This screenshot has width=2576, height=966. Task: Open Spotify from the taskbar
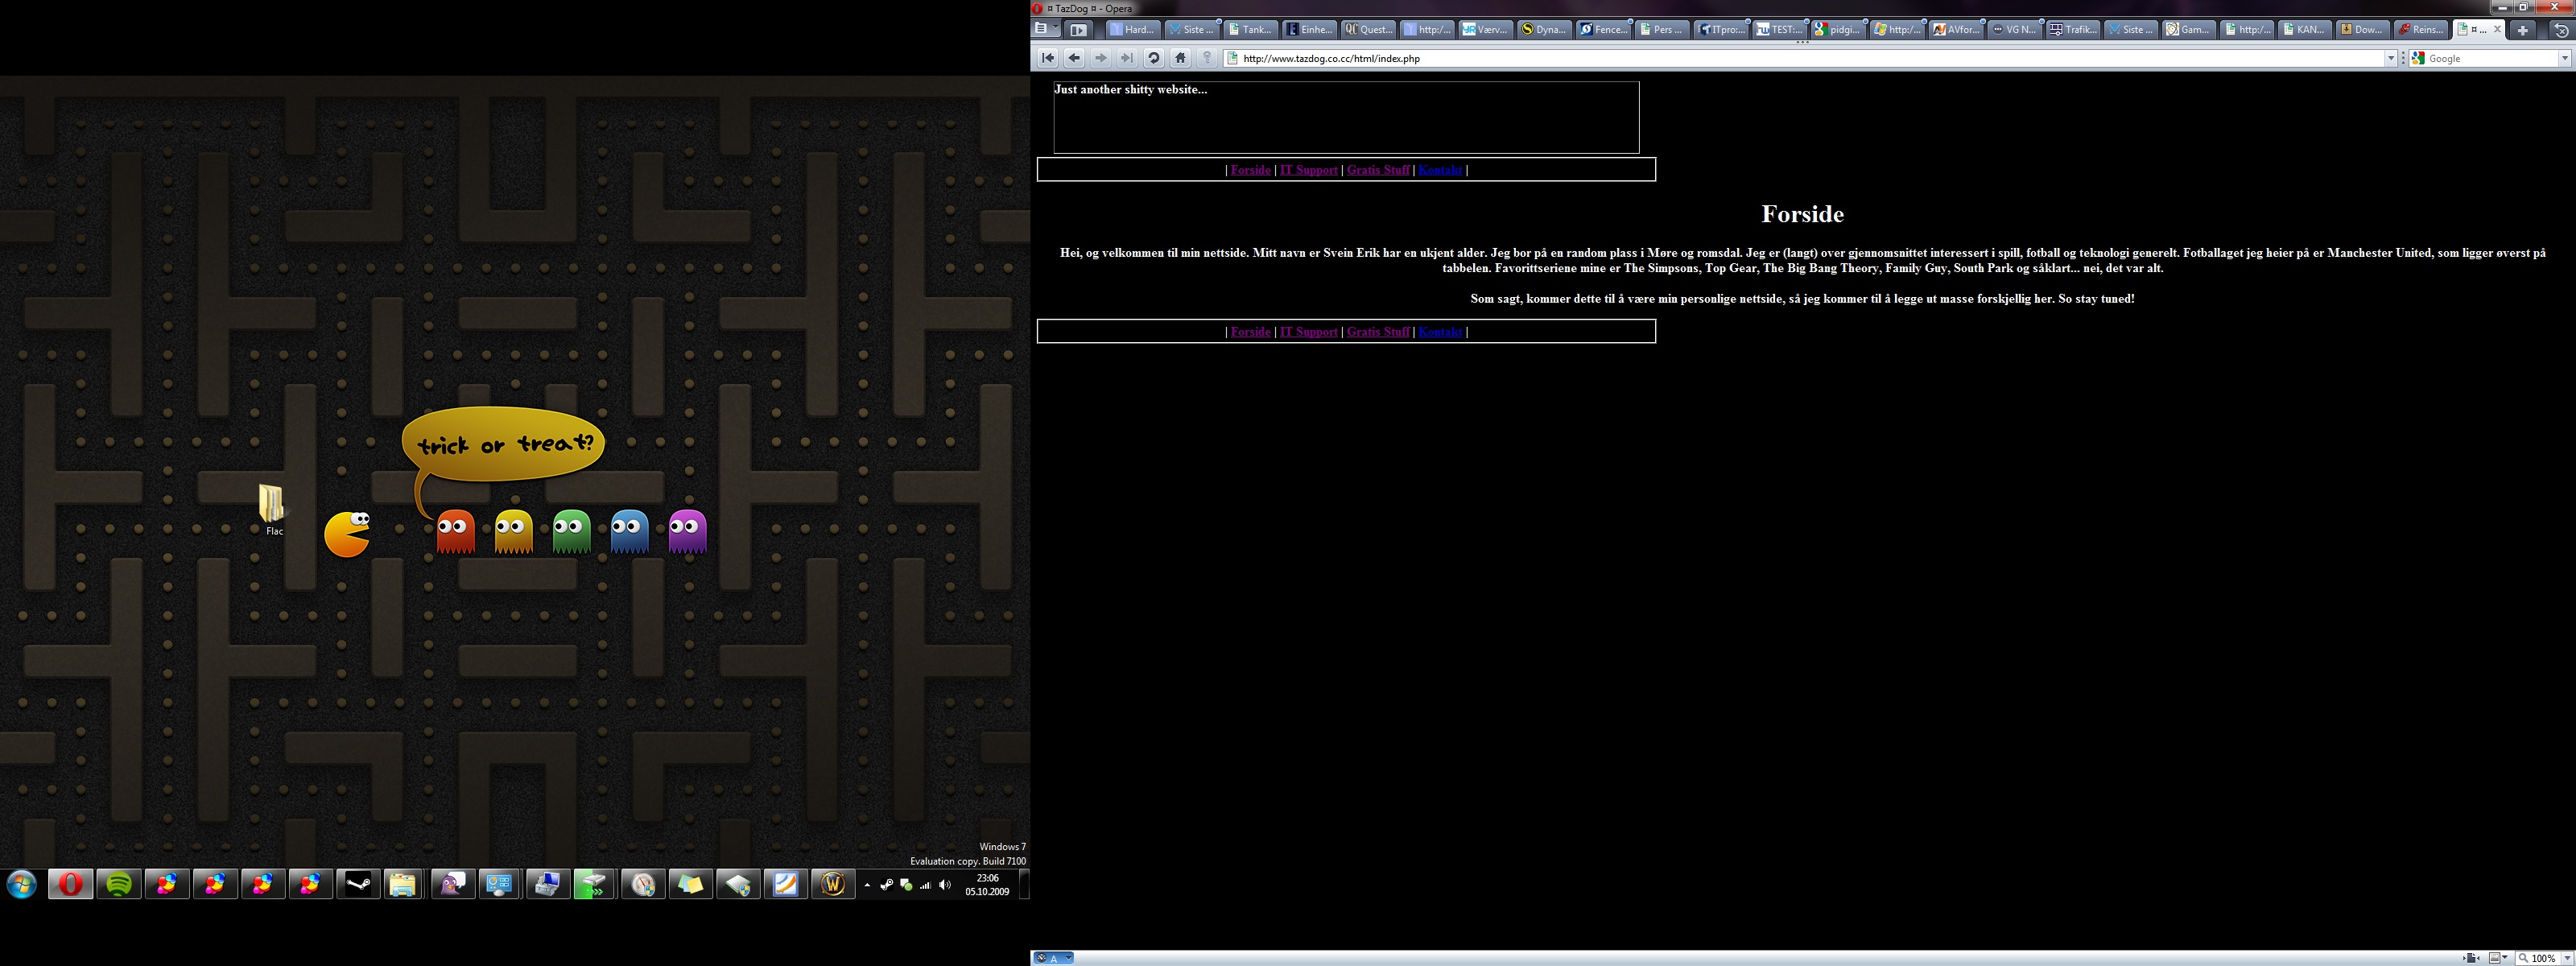point(119,884)
